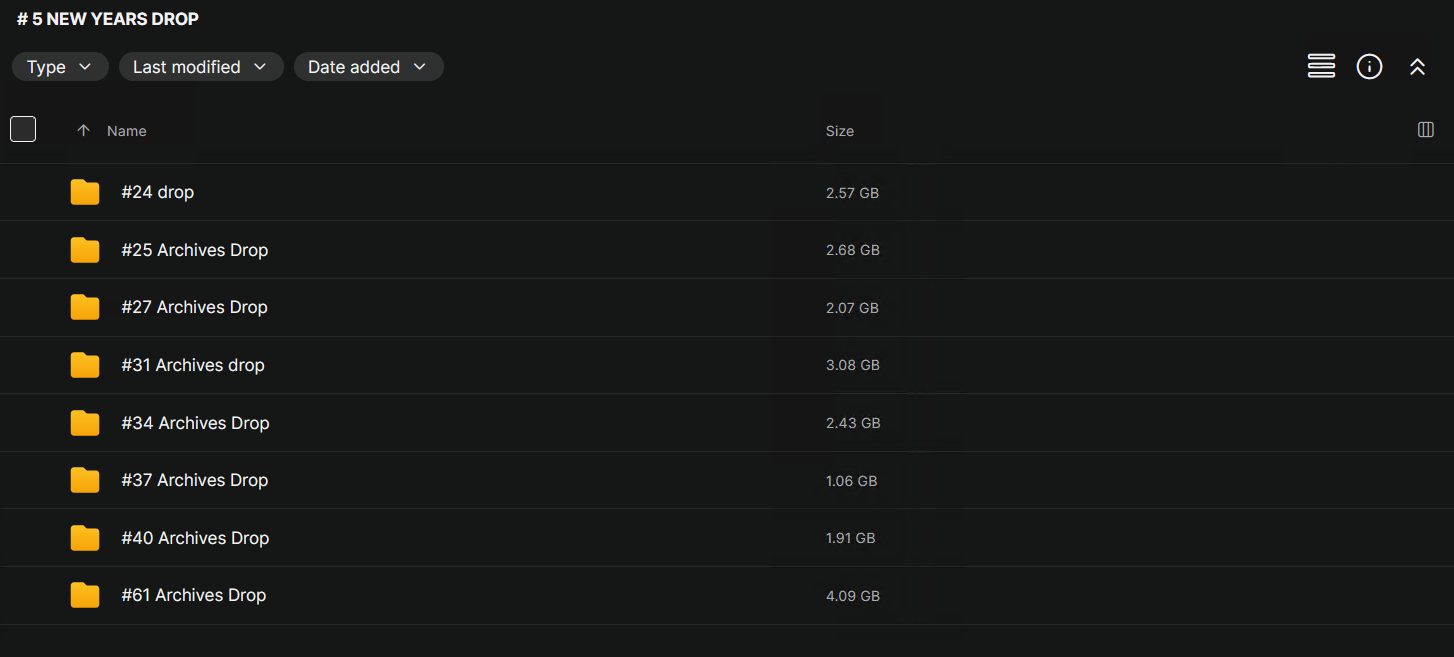
Task: Expand the Type filter dropdown
Action: 60,67
